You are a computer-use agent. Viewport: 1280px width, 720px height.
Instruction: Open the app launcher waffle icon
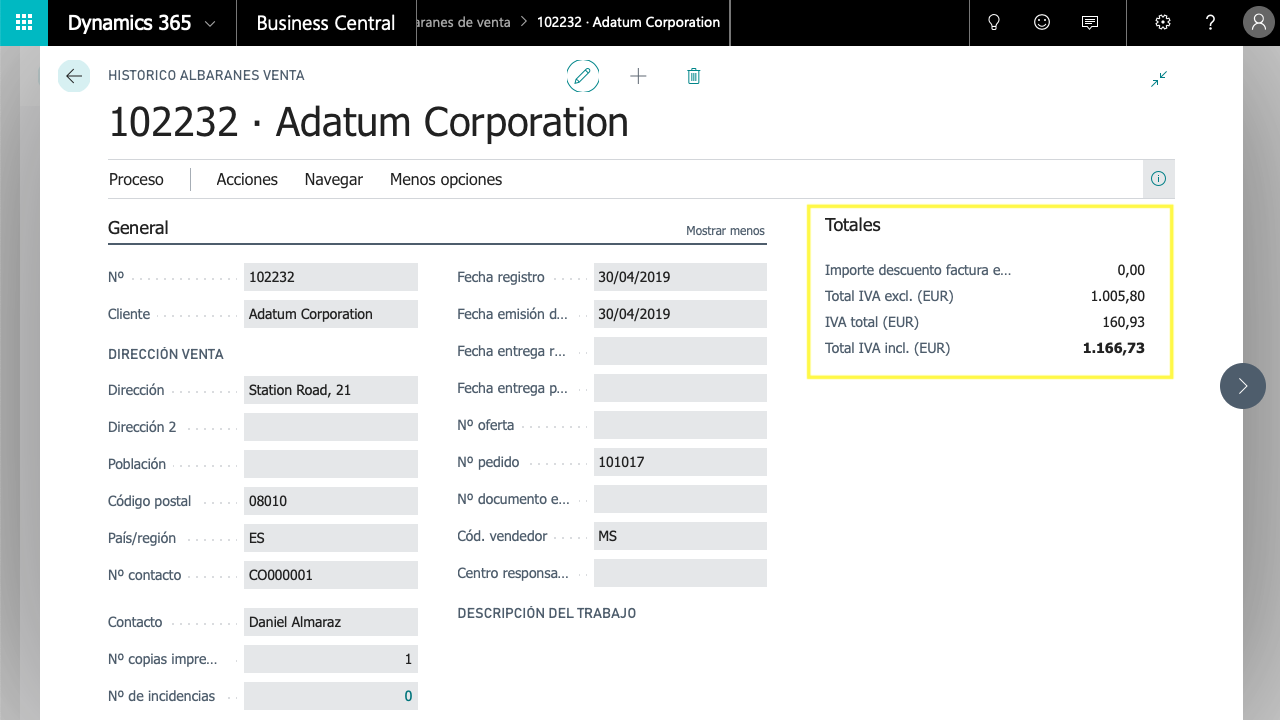(x=24, y=23)
